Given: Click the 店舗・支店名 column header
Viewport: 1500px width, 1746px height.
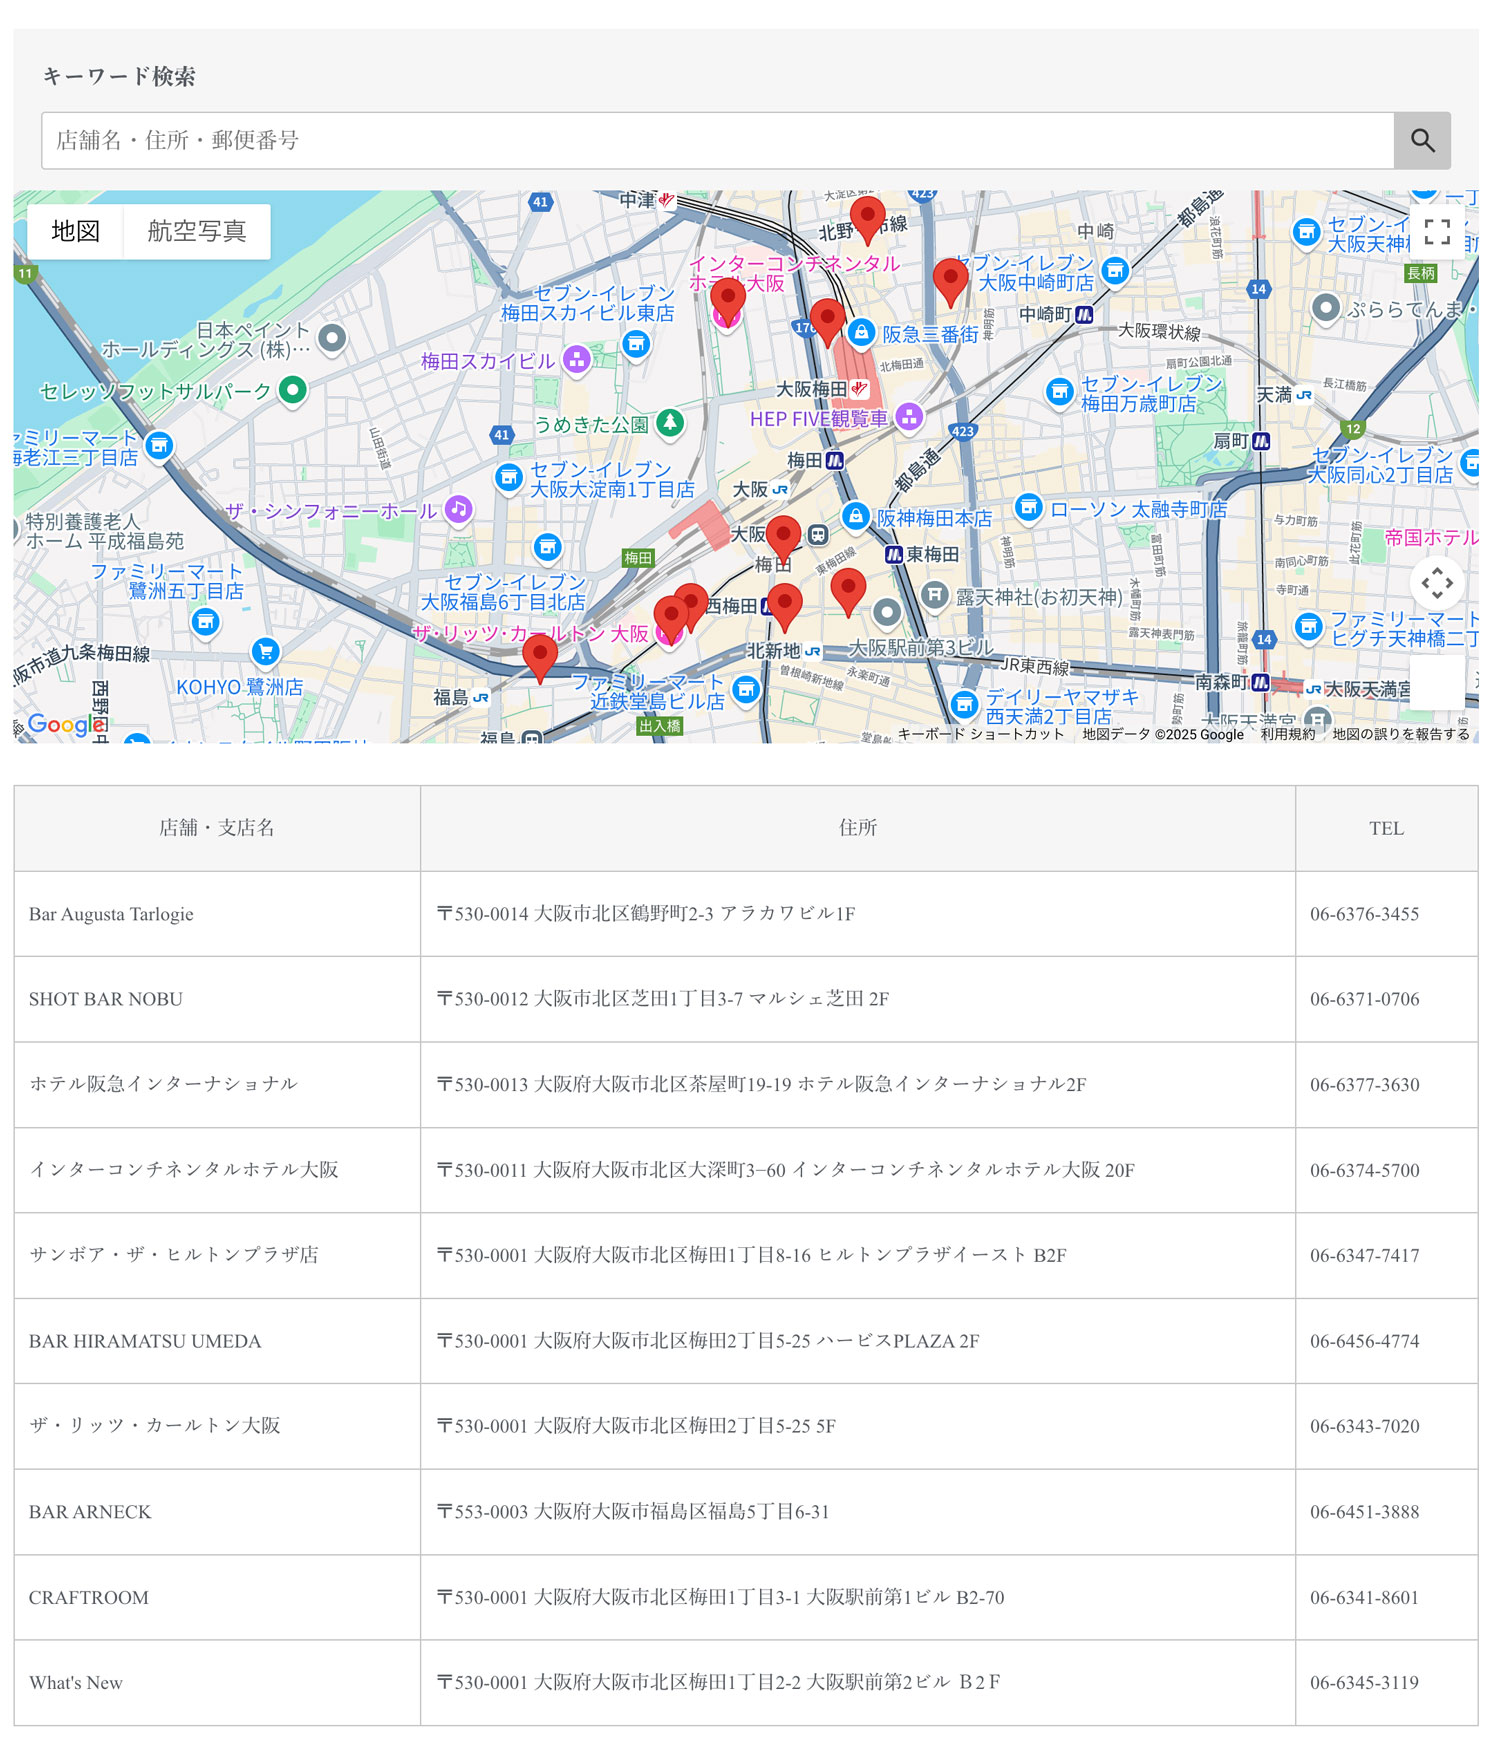Looking at the screenshot, I should tap(217, 828).
